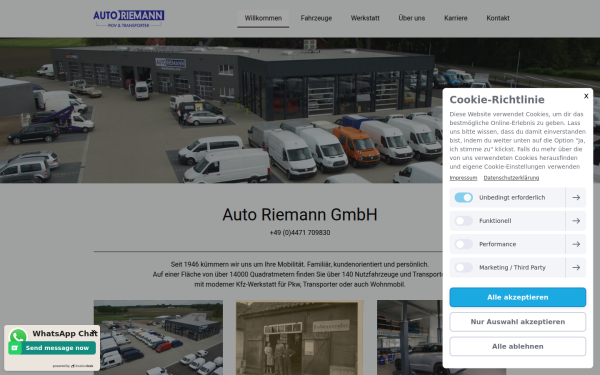Open the Karriere menu item
The width and height of the screenshot is (600, 375).
pos(455,18)
